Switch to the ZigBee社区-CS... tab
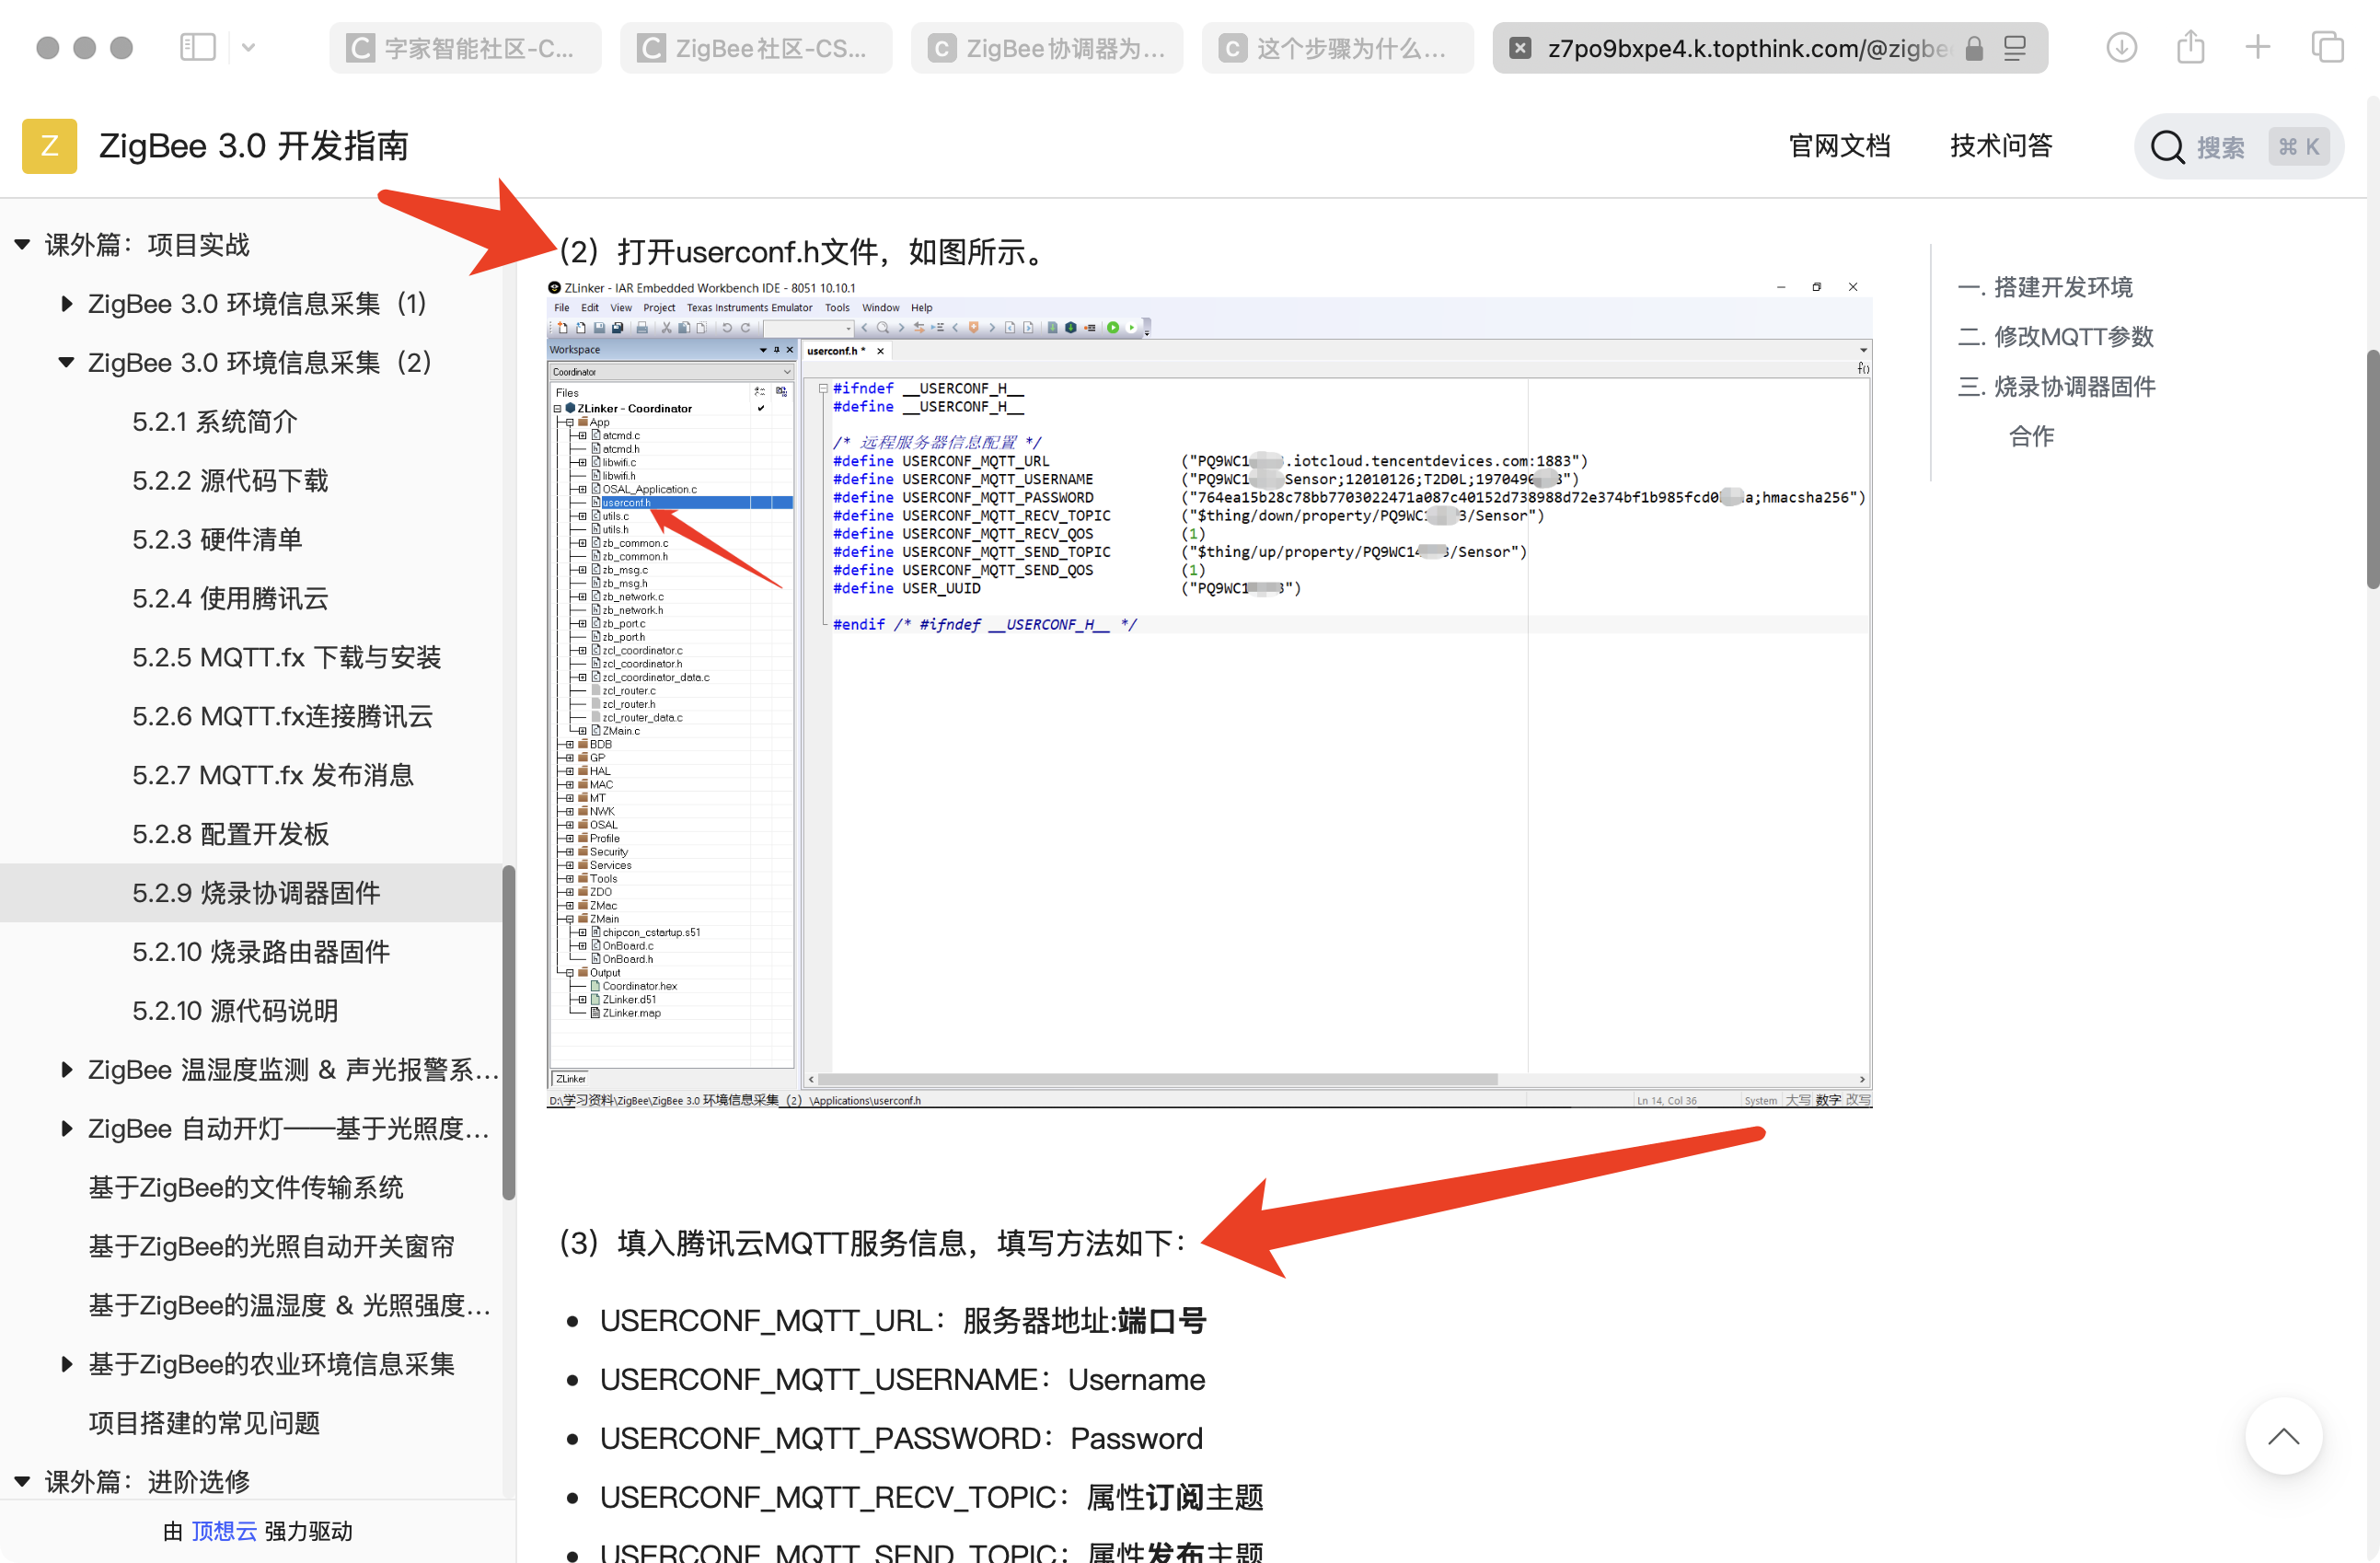The width and height of the screenshot is (2380, 1563). click(x=756, y=48)
